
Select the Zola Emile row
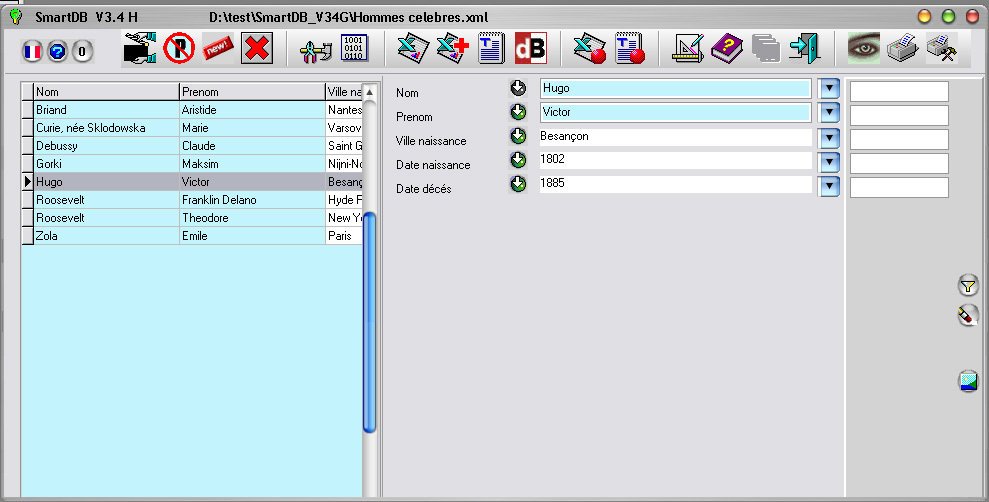tap(180, 236)
